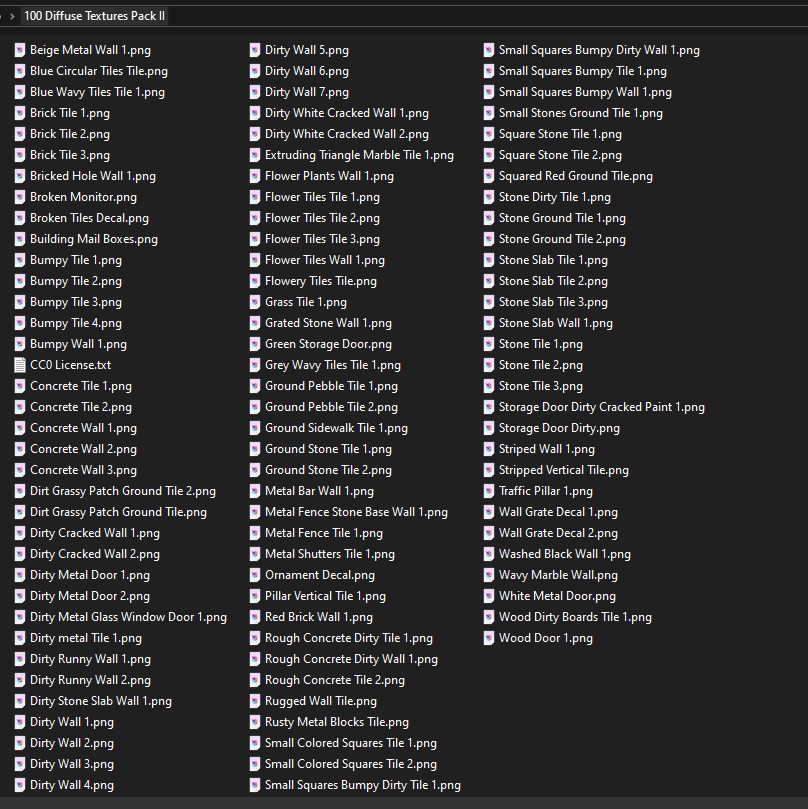Select Stone Dirty Tile 1.png
The height and width of the screenshot is (809, 808).
point(554,197)
